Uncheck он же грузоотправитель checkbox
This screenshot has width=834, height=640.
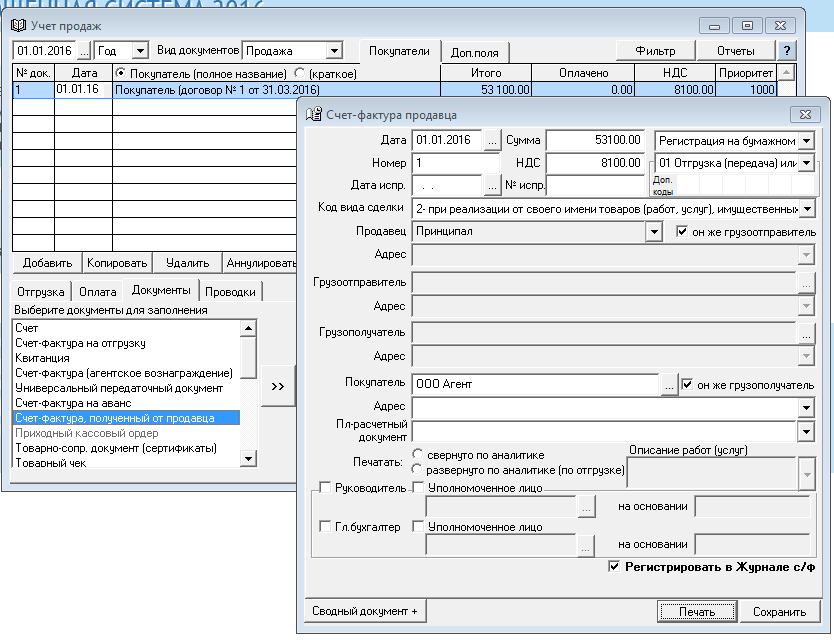pos(681,231)
